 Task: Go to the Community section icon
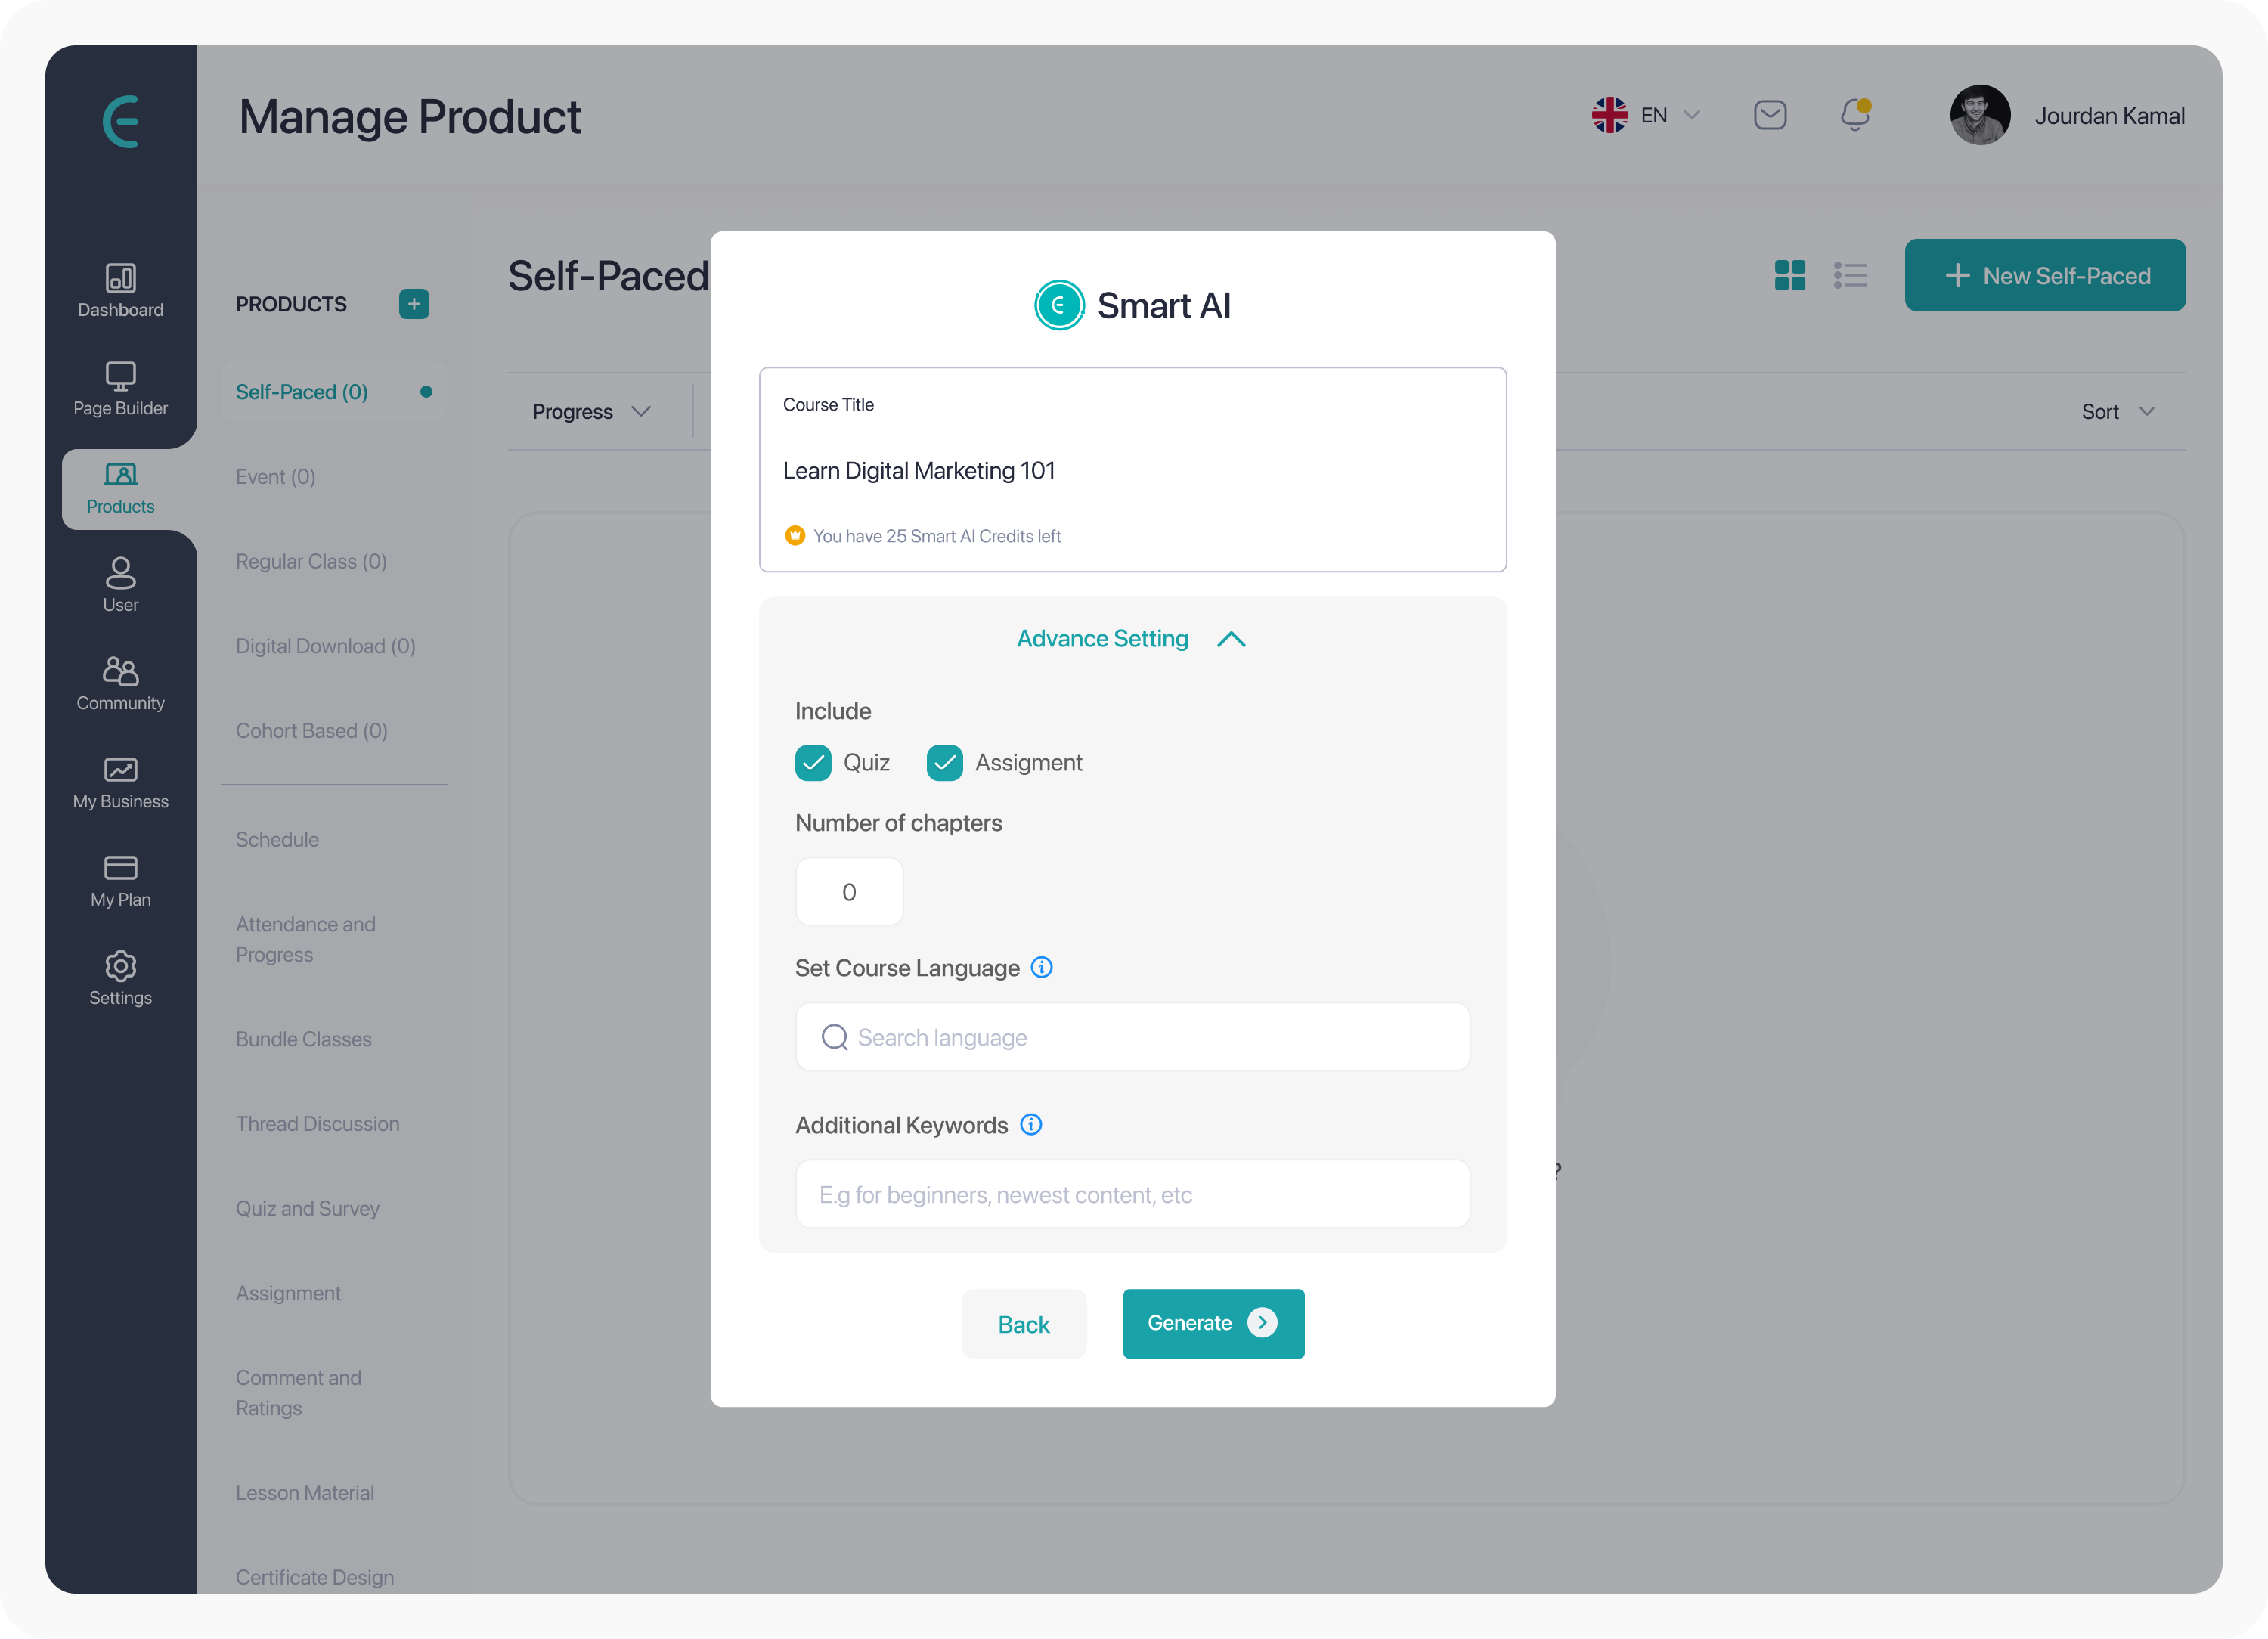[x=120, y=670]
